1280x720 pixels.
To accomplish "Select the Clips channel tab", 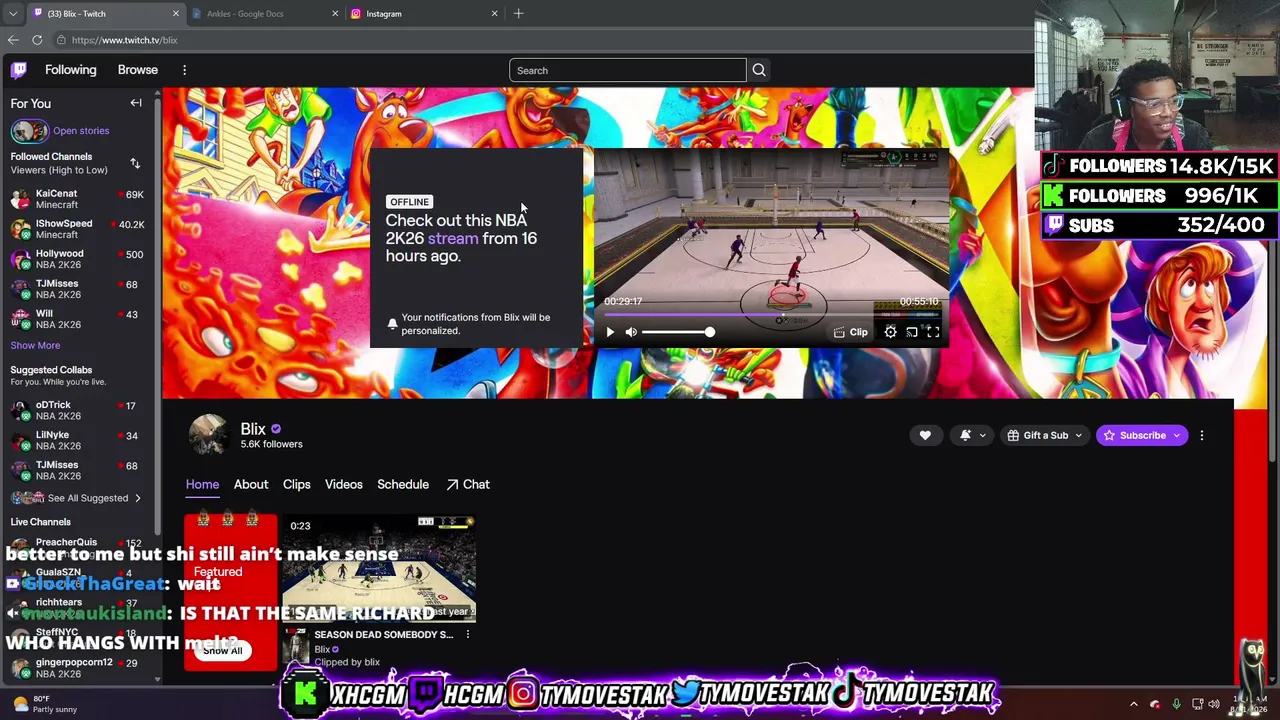I will [x=296, y=484].
